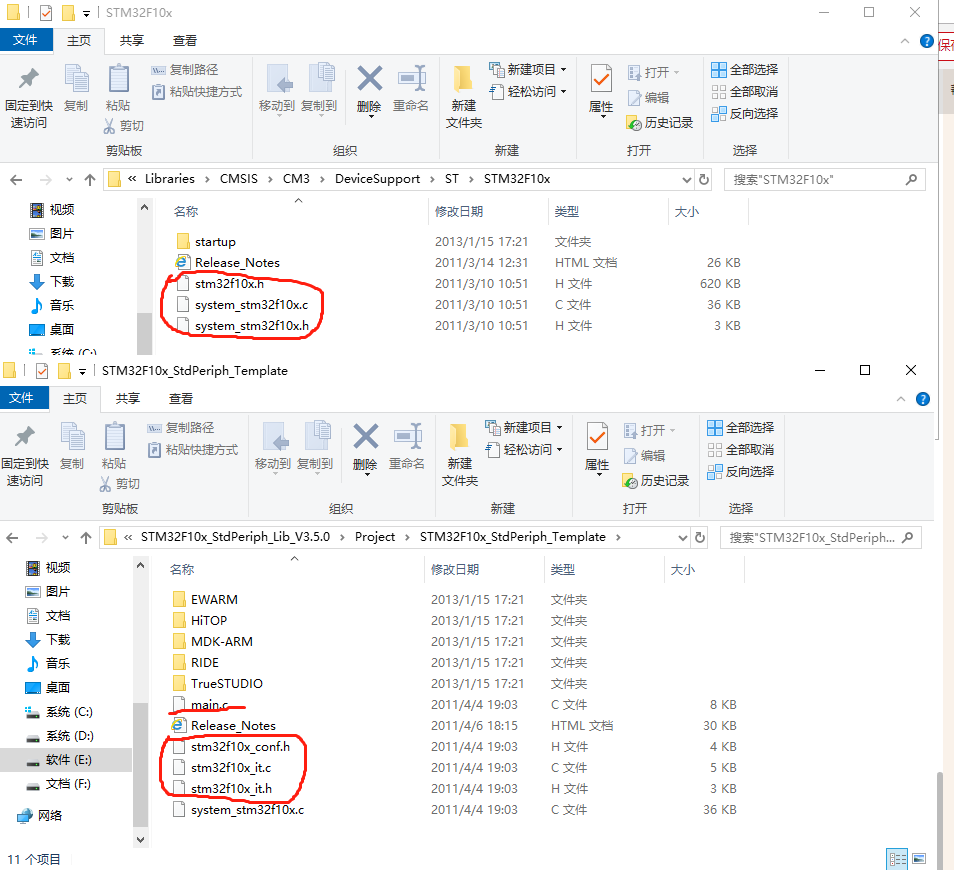Image resolution: width=954 pixels, height=870 pixels.
Task: Click Up arrow in bottom window navigation
Action: pyautogui.click(x=86, y=538)
